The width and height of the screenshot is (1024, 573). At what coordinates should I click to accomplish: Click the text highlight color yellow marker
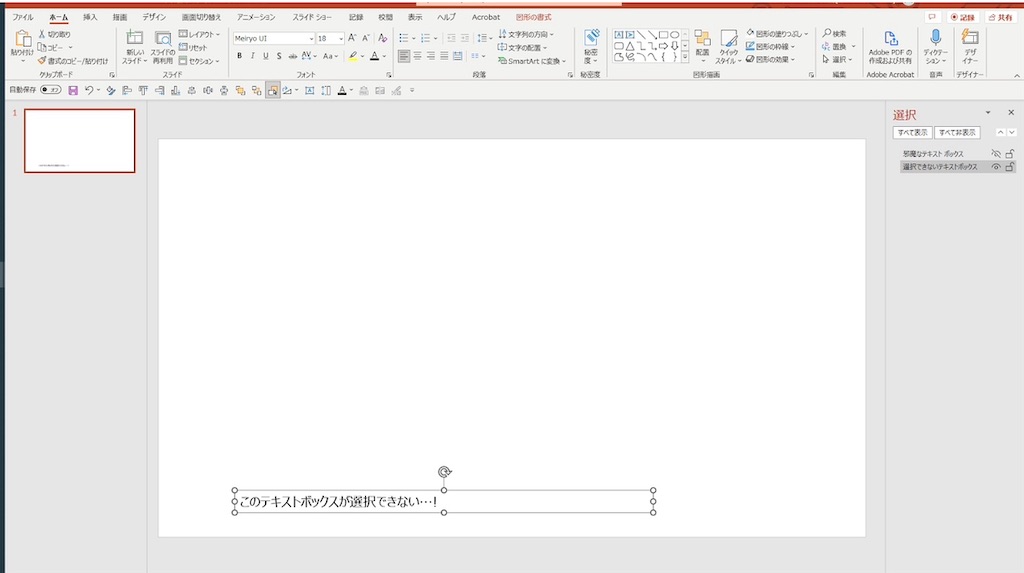click(x=353, y=56)
